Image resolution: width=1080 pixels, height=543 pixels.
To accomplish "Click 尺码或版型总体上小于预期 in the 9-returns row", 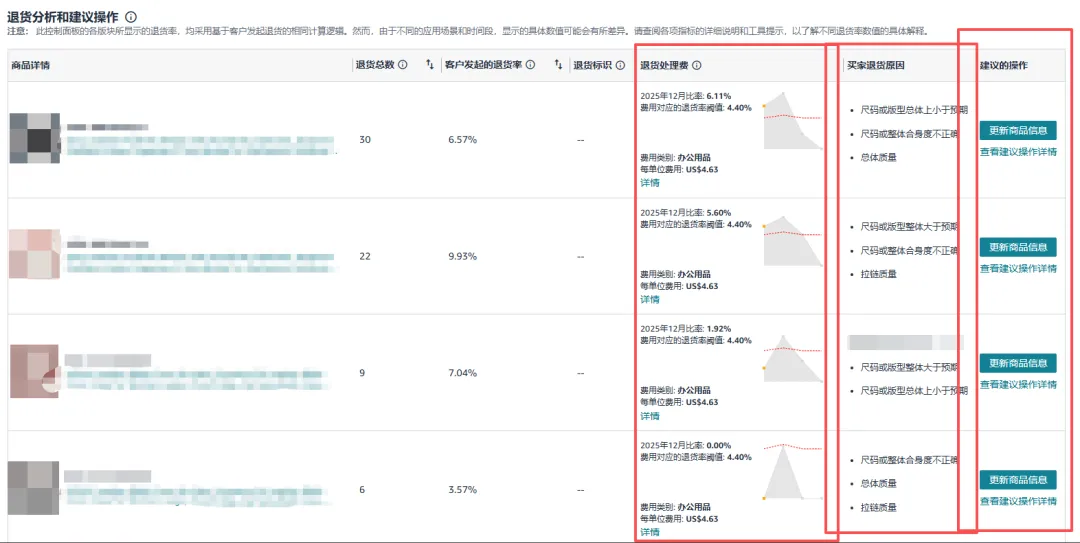I will (914, 391).
